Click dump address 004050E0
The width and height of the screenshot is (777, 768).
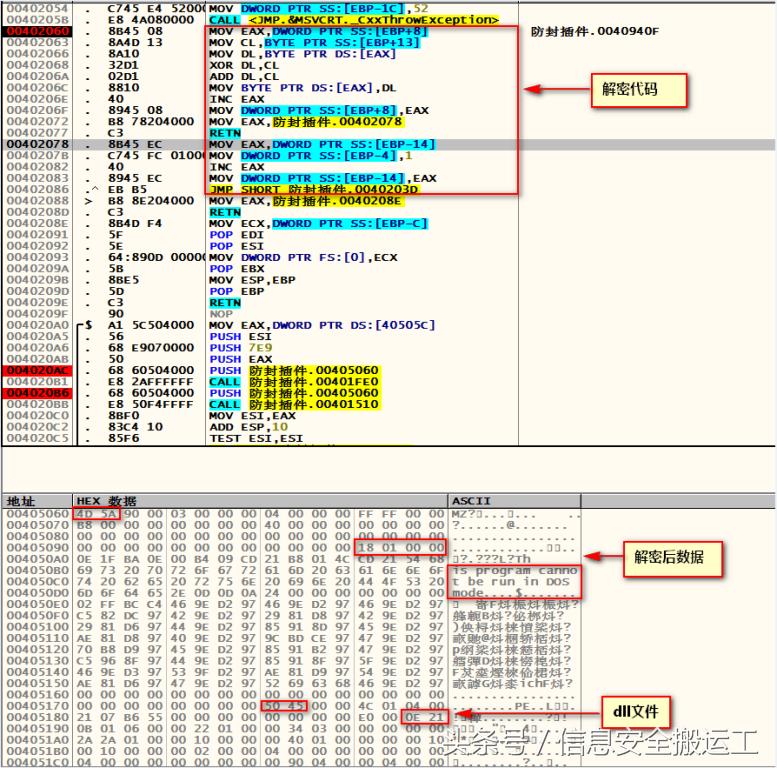[x=38, y=604]
